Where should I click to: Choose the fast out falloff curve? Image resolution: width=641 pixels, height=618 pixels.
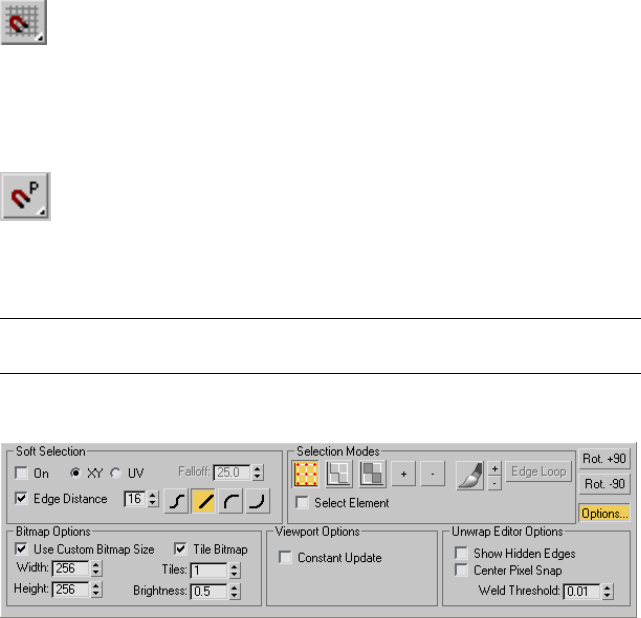pos(258,501)
